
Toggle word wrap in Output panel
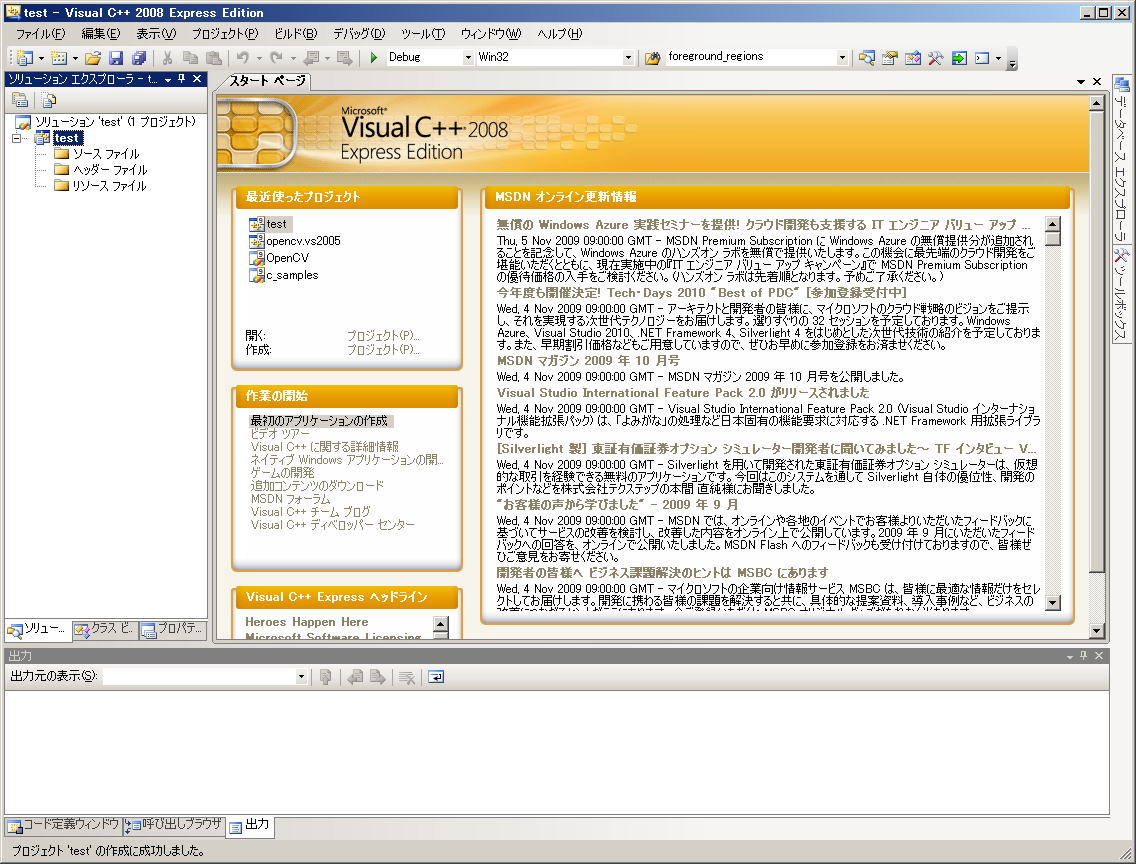pos(436,677)
